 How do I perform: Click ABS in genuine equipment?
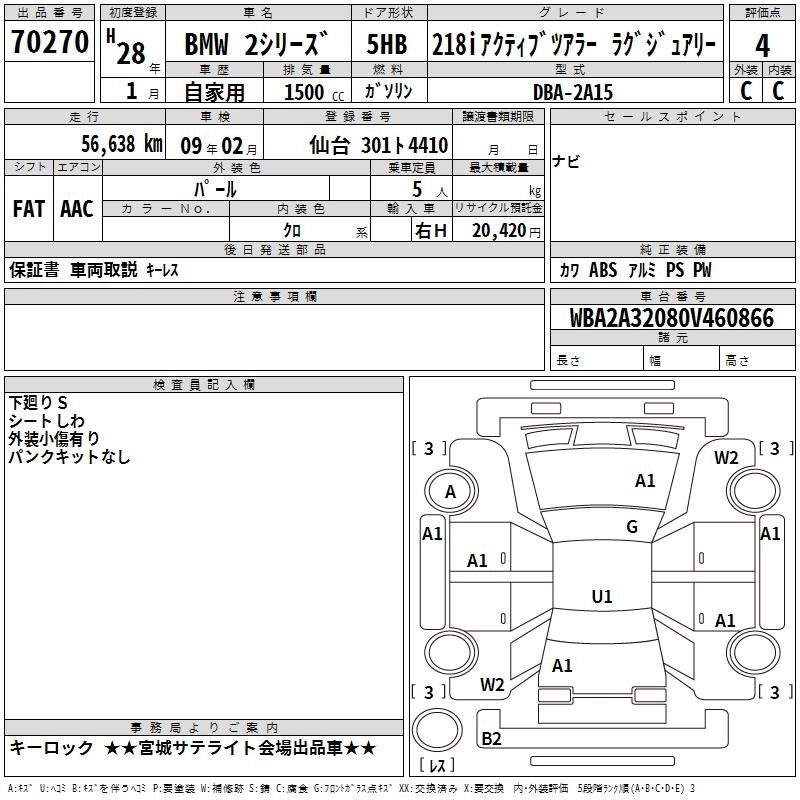(603, 269)
